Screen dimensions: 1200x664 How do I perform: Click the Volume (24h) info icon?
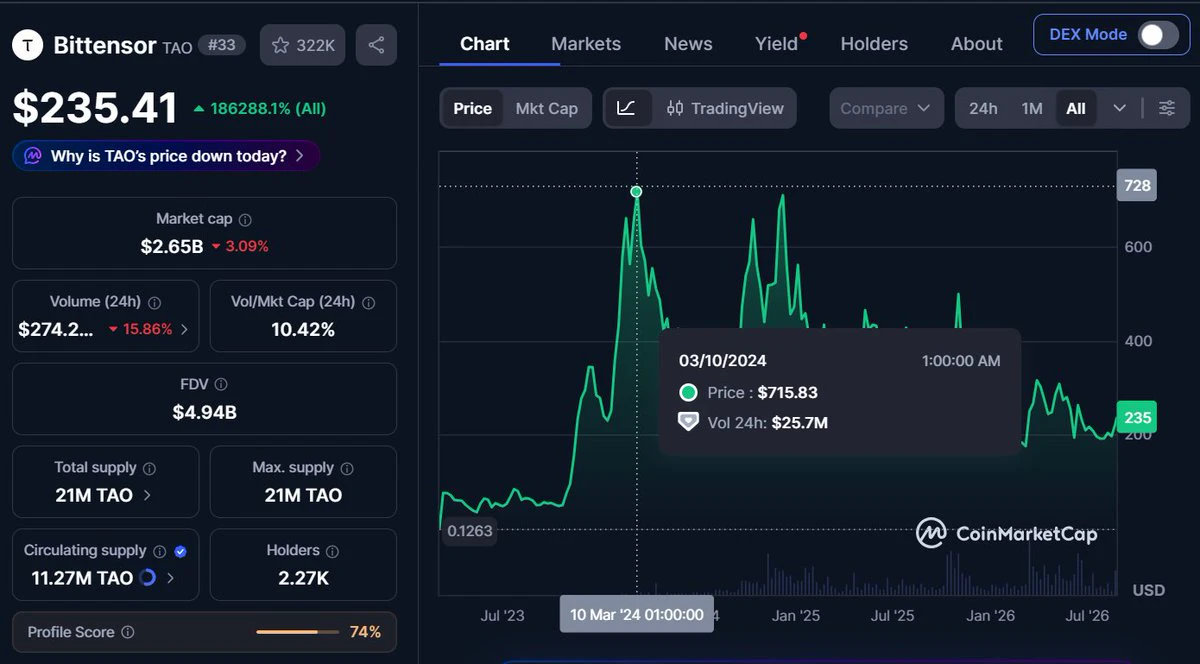(x=154, y=302)
